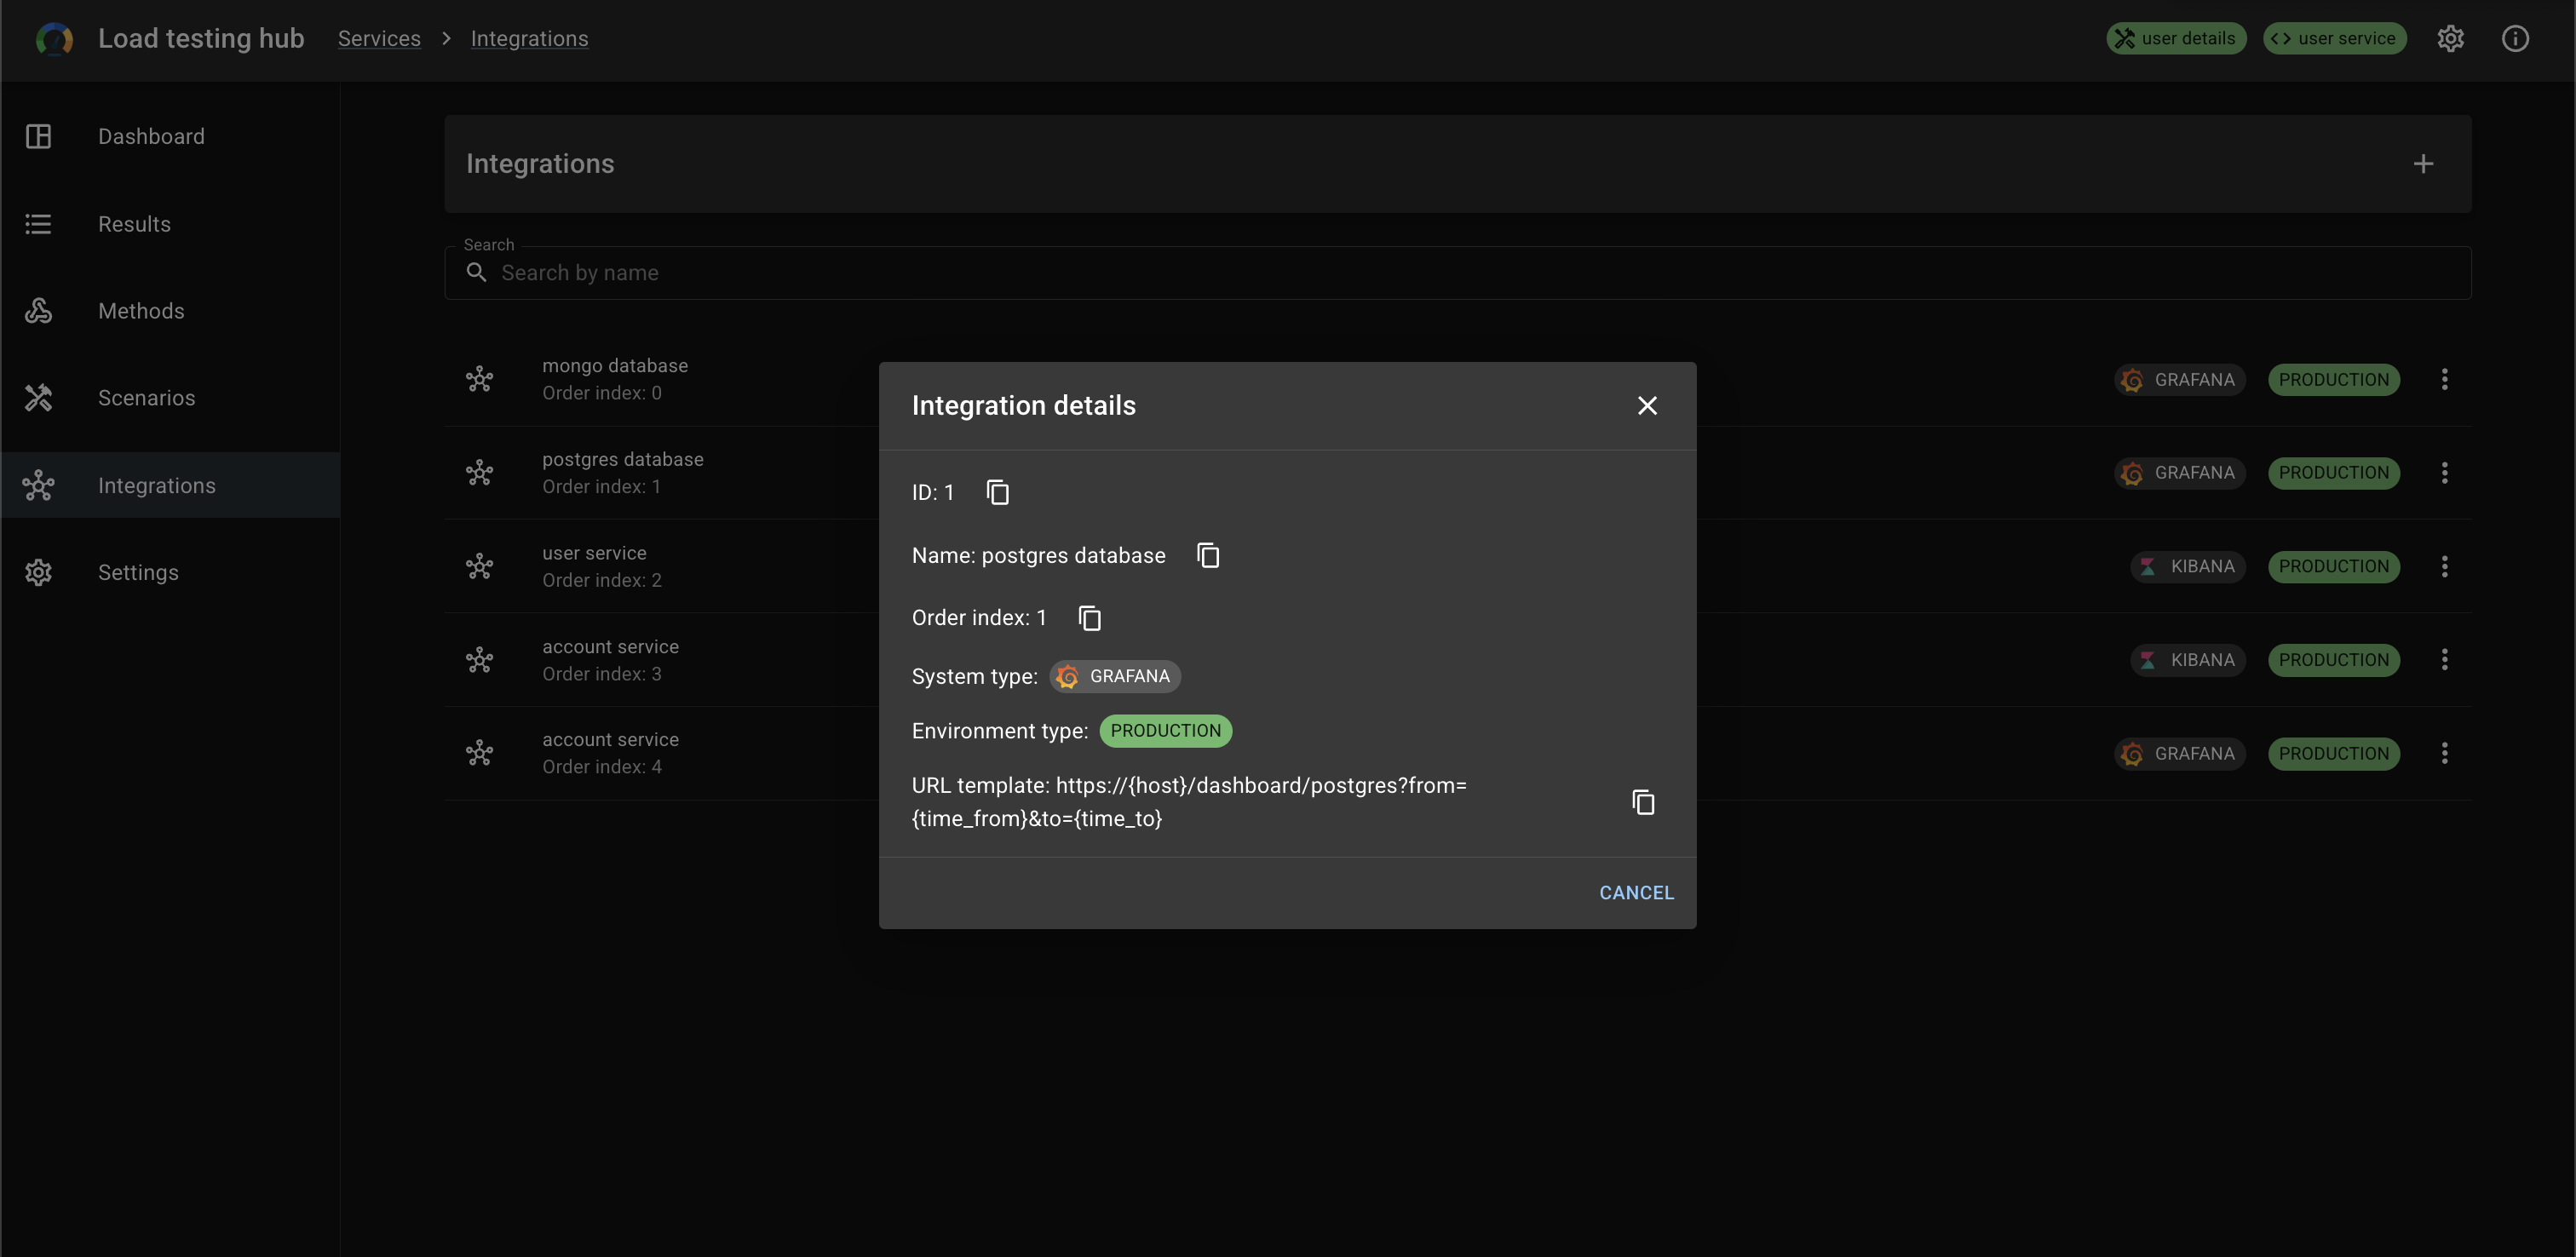Screen dimensions: 2576x1257
Task: Open Scenarios in the sidebar
Action: click(170, 398)
